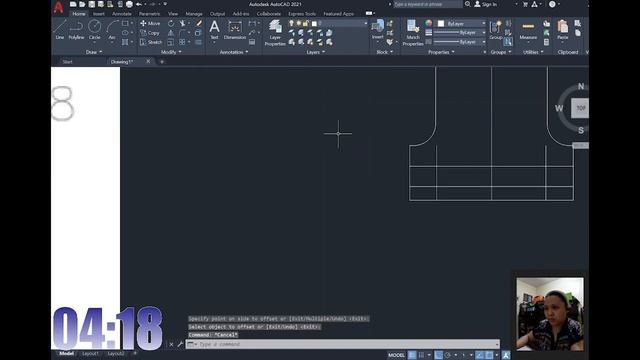The width and height of the screenshot is (640, 360).
Task: Open Layer Properties manager
Action: point(275,33)
